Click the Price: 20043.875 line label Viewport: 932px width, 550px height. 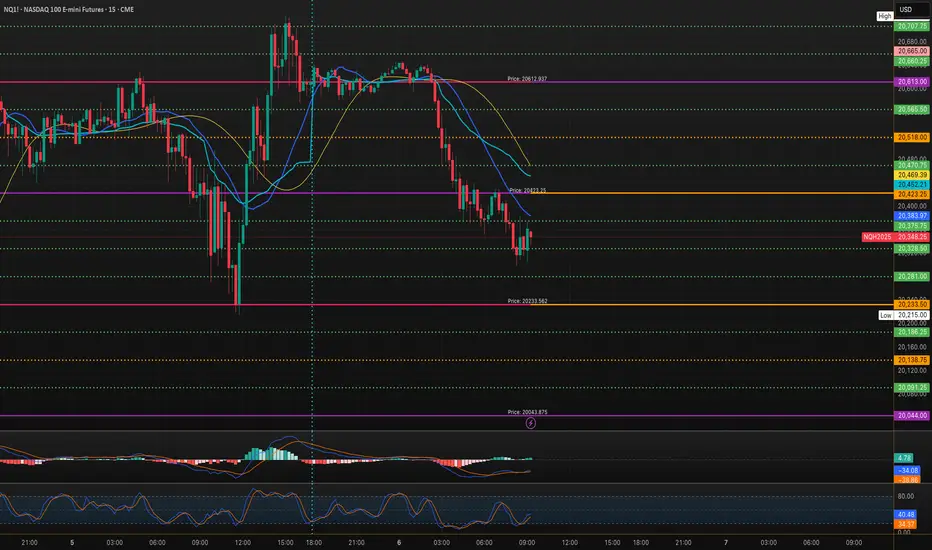point(527,412)
